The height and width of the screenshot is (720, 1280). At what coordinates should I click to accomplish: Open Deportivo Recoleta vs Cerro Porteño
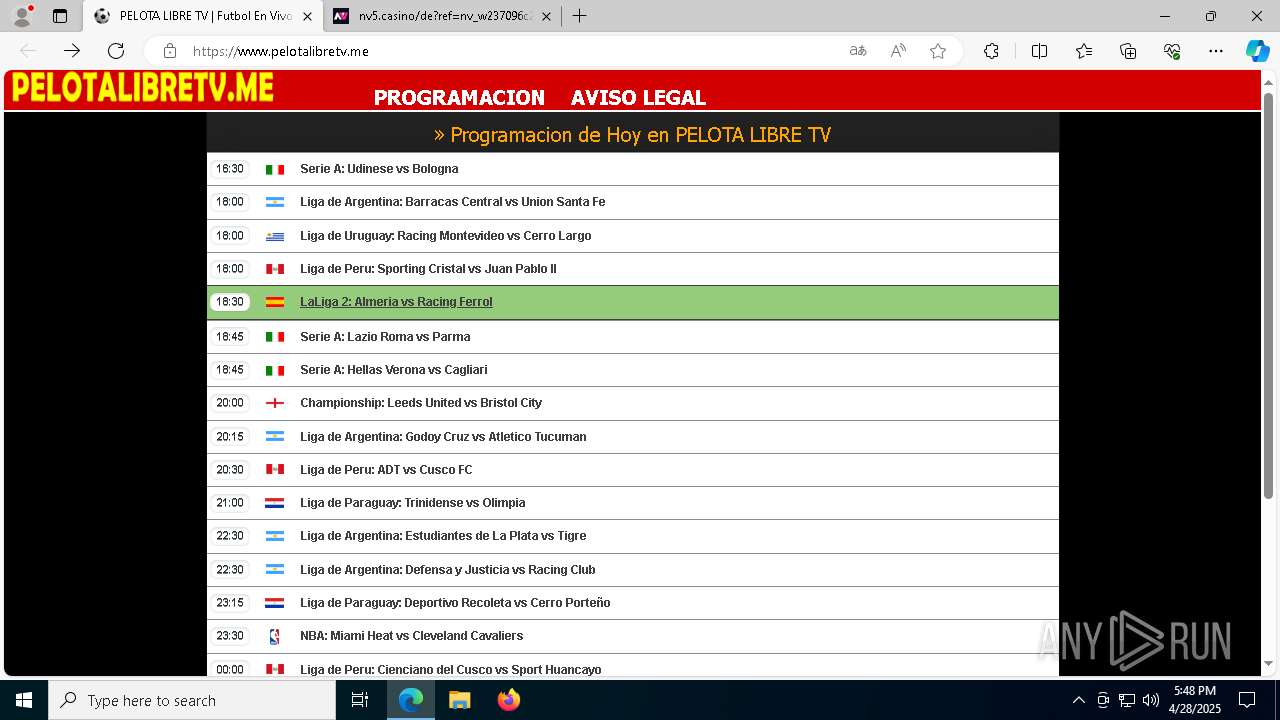point(455,603)
